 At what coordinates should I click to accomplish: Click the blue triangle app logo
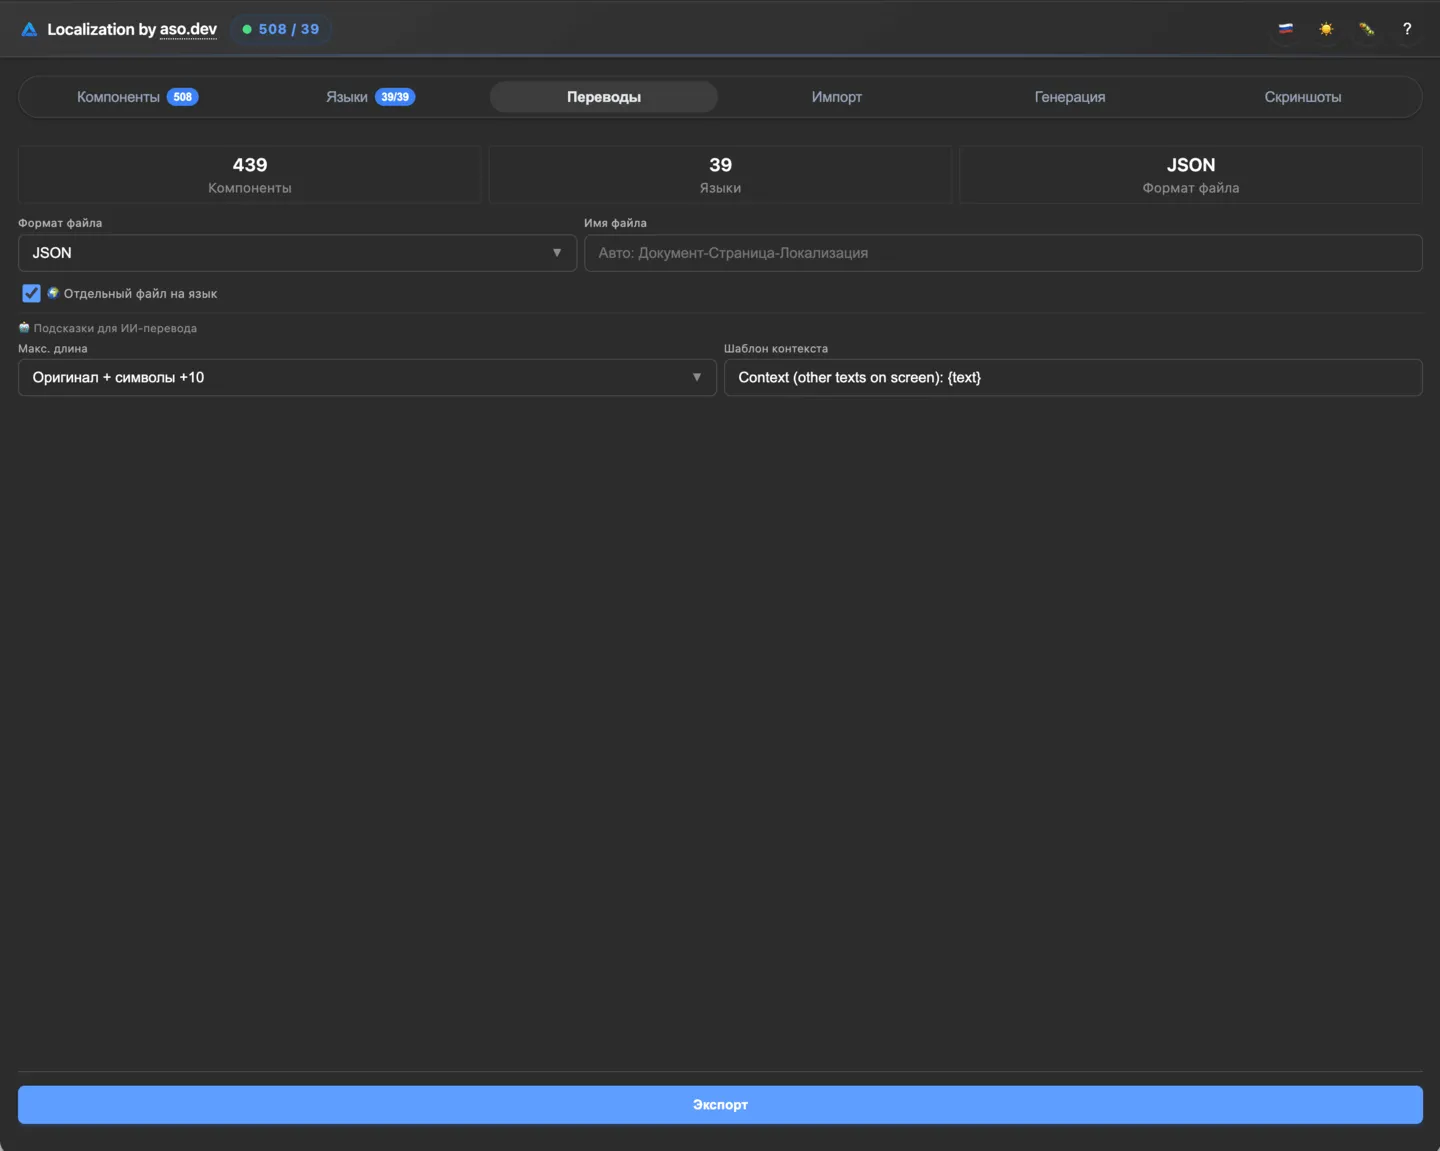pos(29,30)
